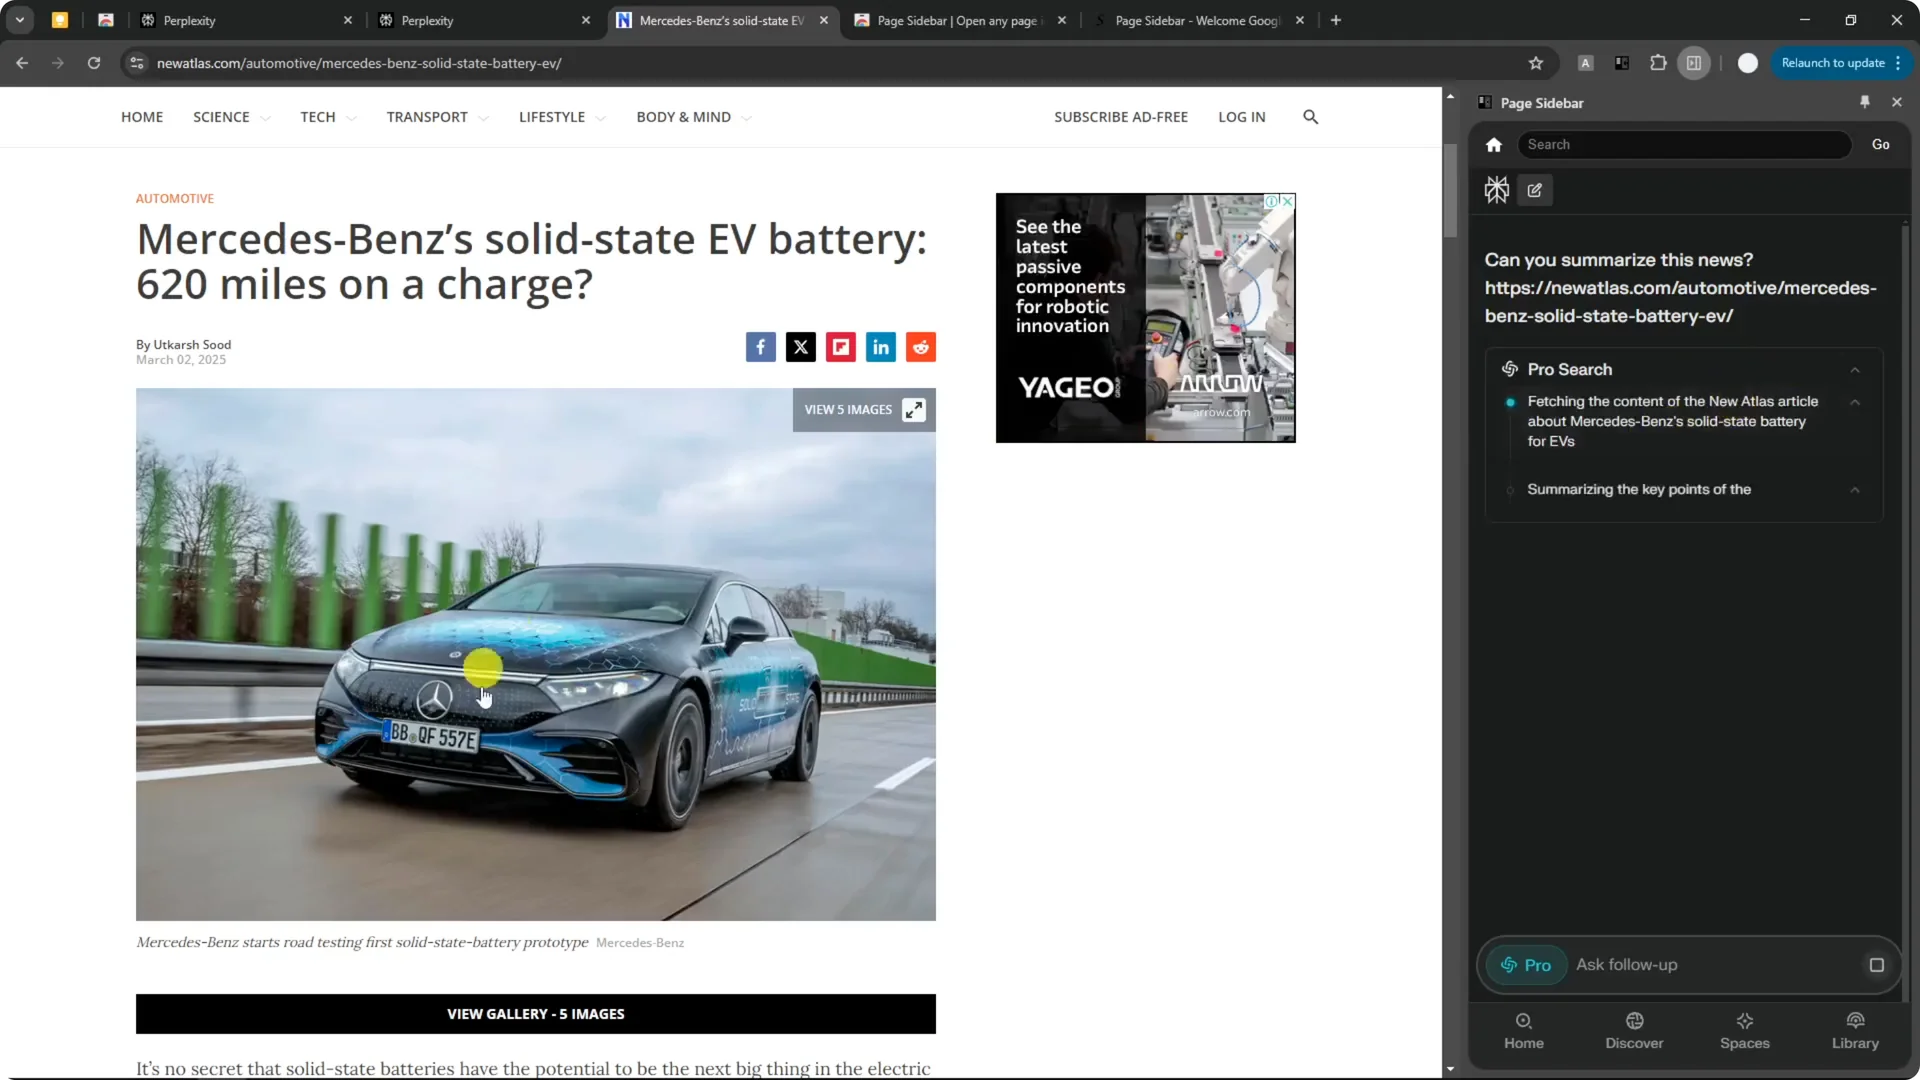Select the Spaces icon in Perplexity sidebar
The height and width of the screenshot is (1080, 1920).
pos(1744,1030)
